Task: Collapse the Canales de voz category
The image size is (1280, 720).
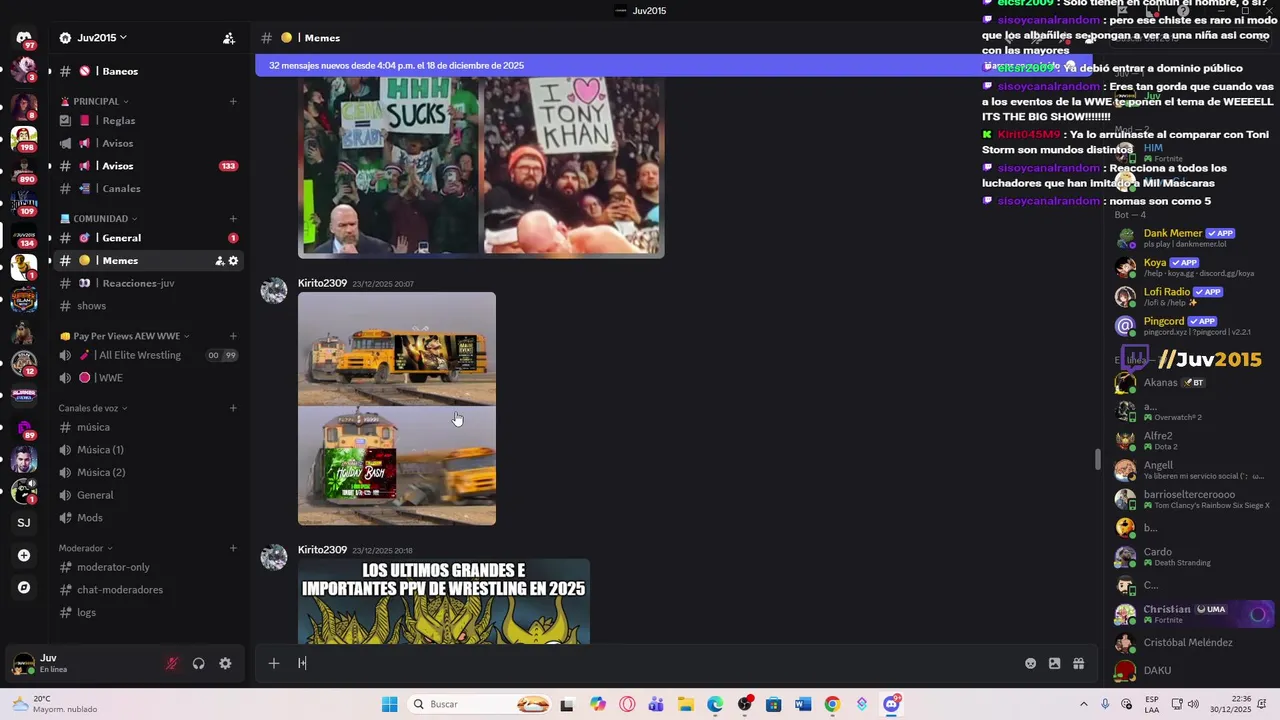Action: click(x=93, y=408)
